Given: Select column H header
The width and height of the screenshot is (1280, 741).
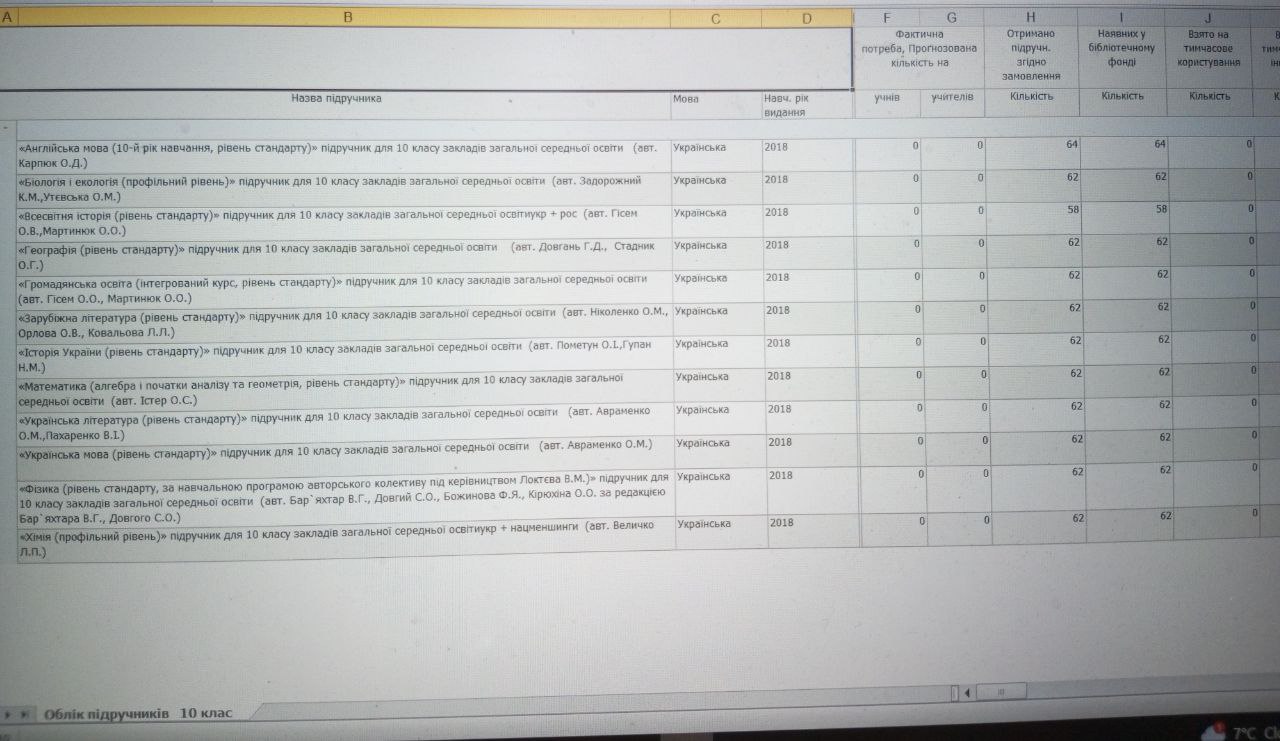Looking at the screenshot, I should [x=1030, y=18].
